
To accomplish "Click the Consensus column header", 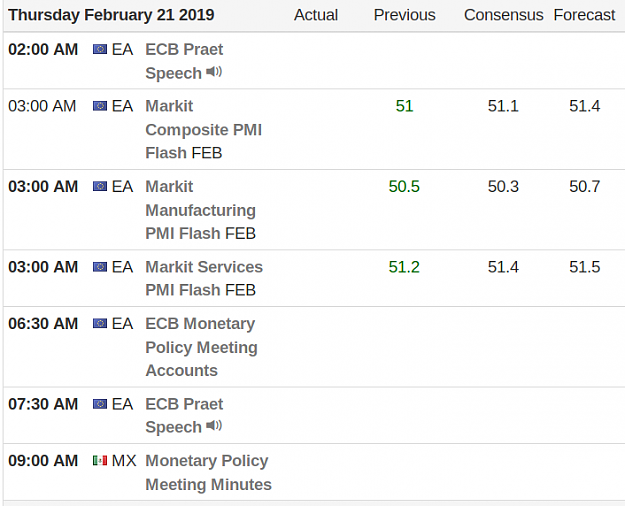I will [x=503, y=15].
